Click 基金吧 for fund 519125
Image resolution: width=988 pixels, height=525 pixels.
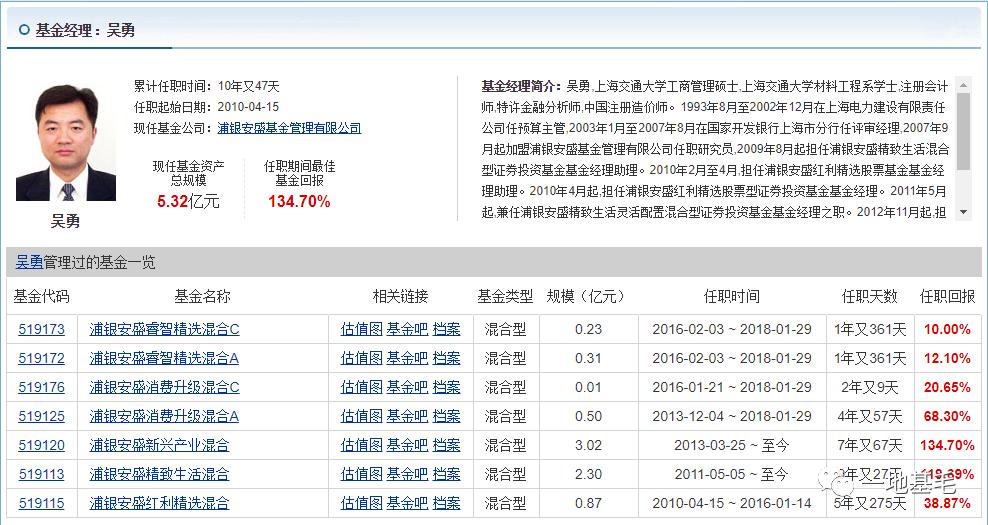407,416
